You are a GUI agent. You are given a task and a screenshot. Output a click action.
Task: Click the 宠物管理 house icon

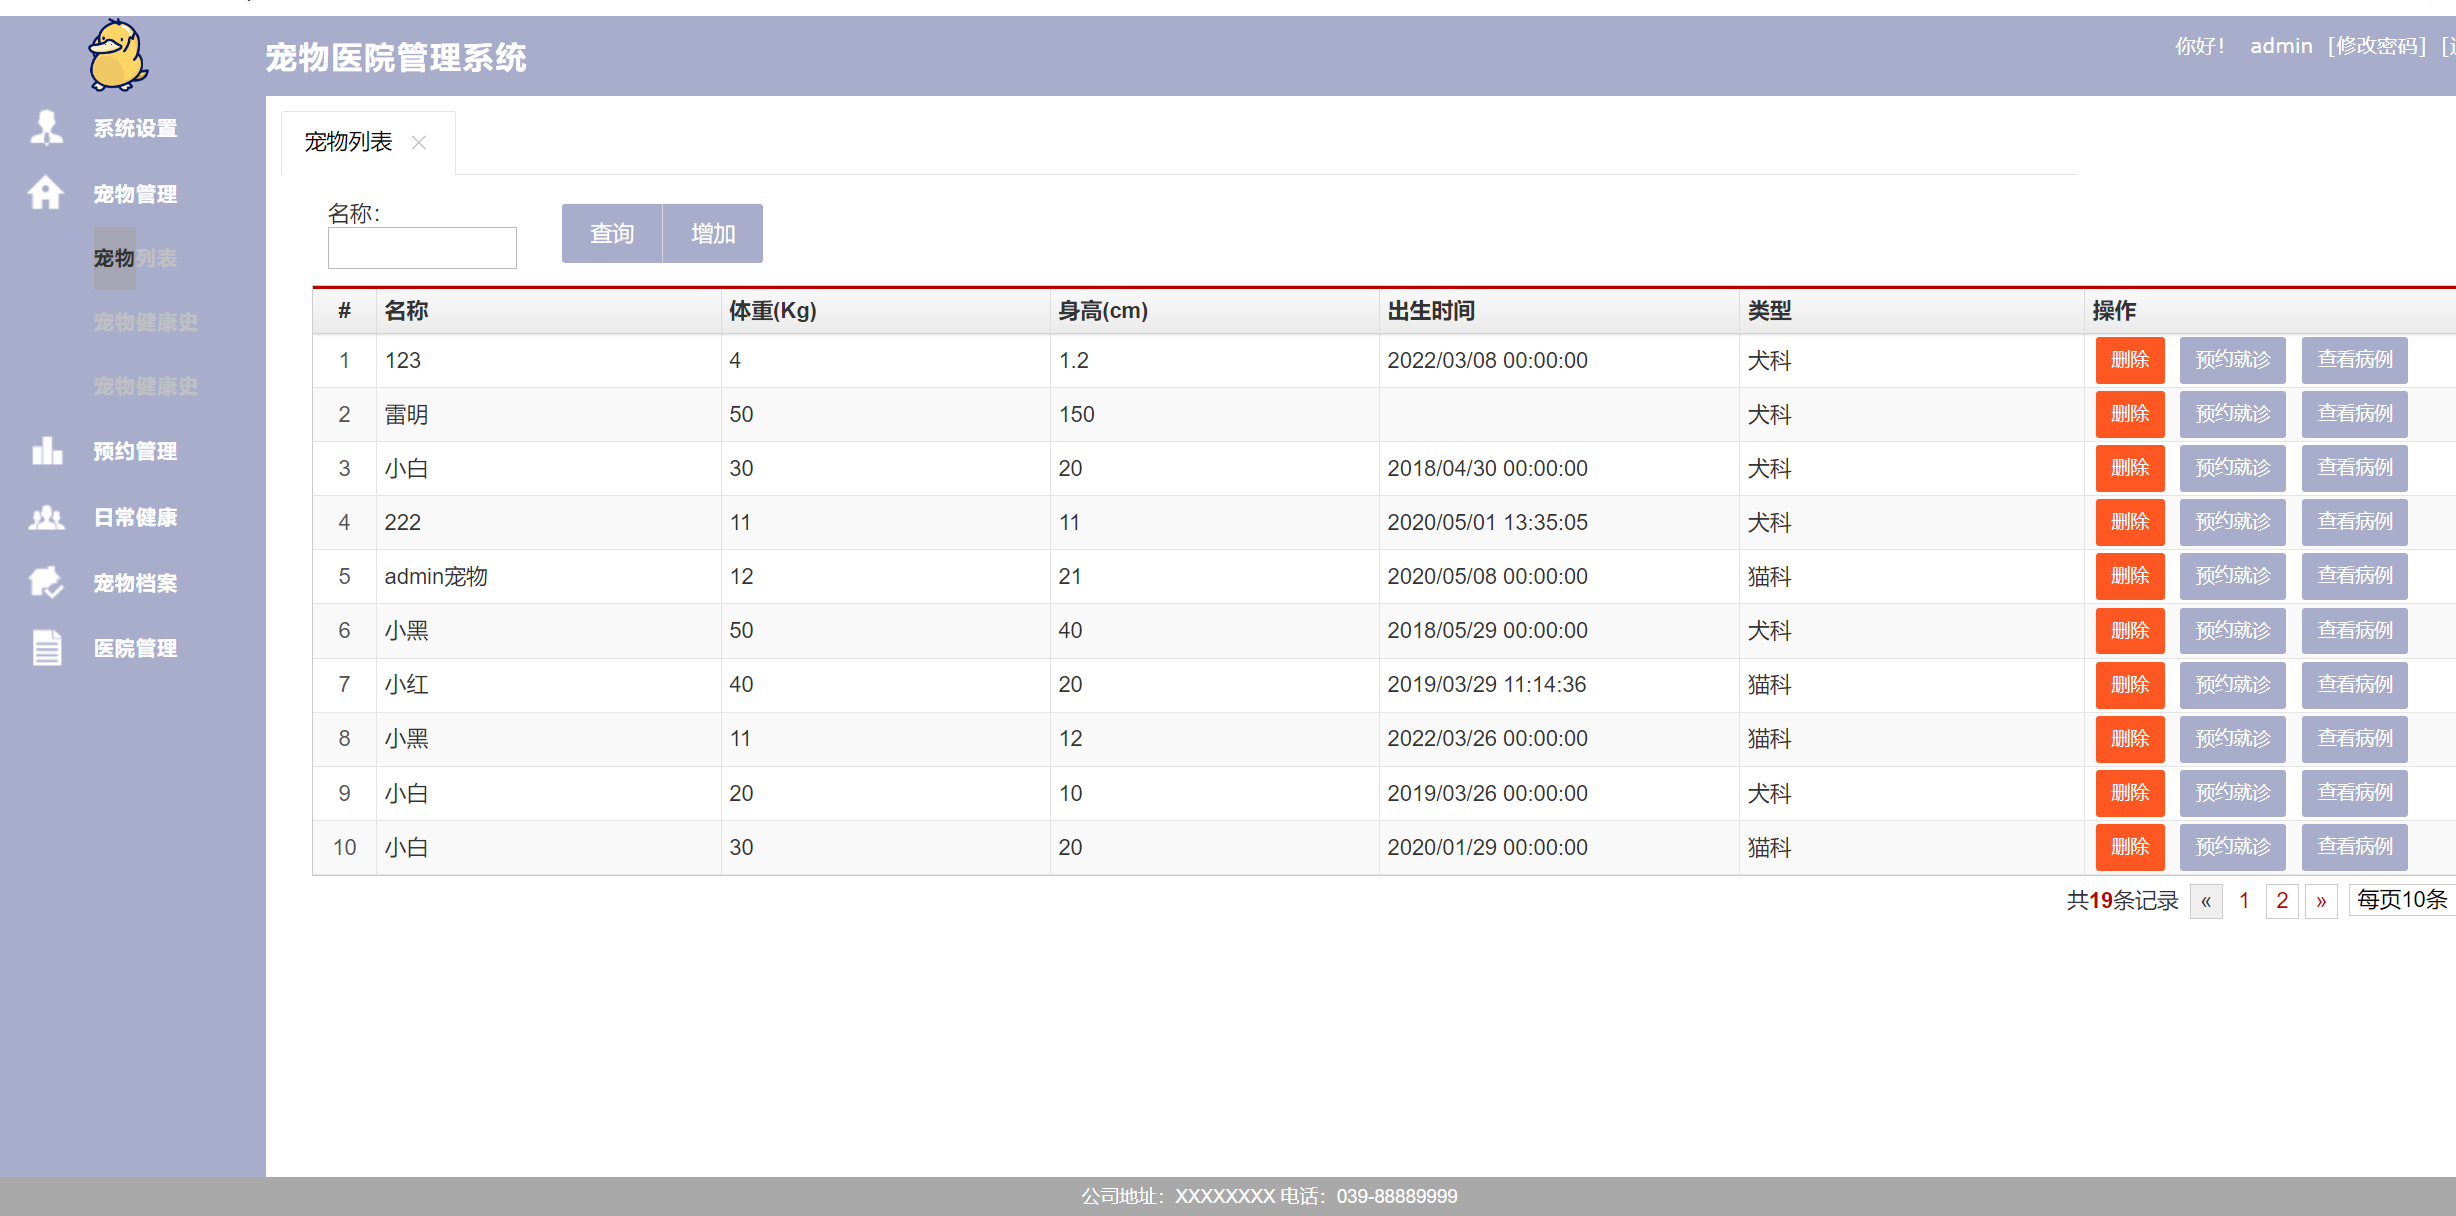pos(46,193)
